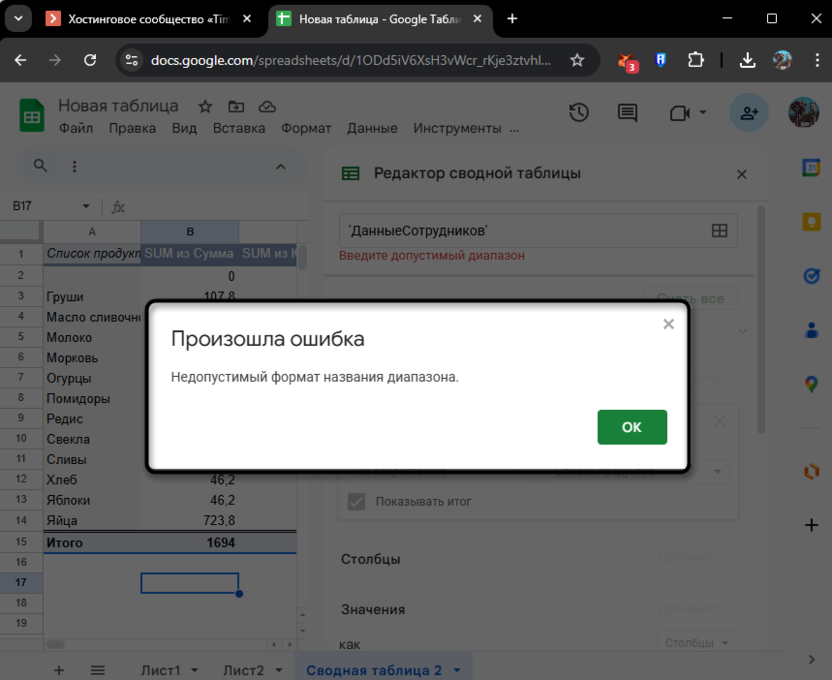Open version history via clock icon
The width and height of the screenshot is (832, 680).
pyautogui.click(x=579, y=113)
